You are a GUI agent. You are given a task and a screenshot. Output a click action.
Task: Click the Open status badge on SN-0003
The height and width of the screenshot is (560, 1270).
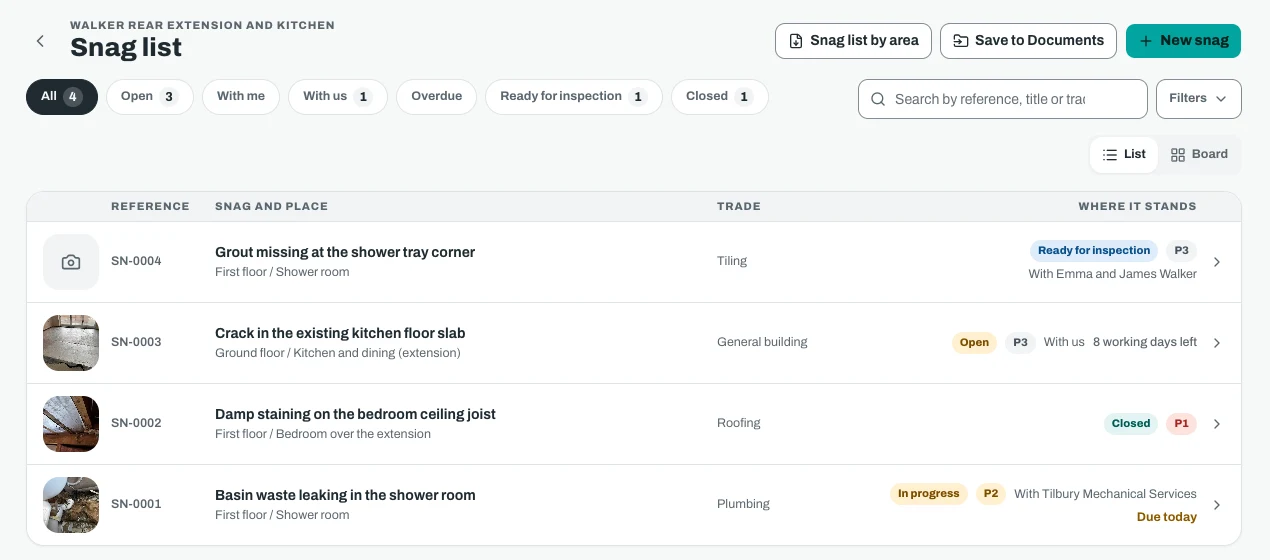(x=974, y=343)
